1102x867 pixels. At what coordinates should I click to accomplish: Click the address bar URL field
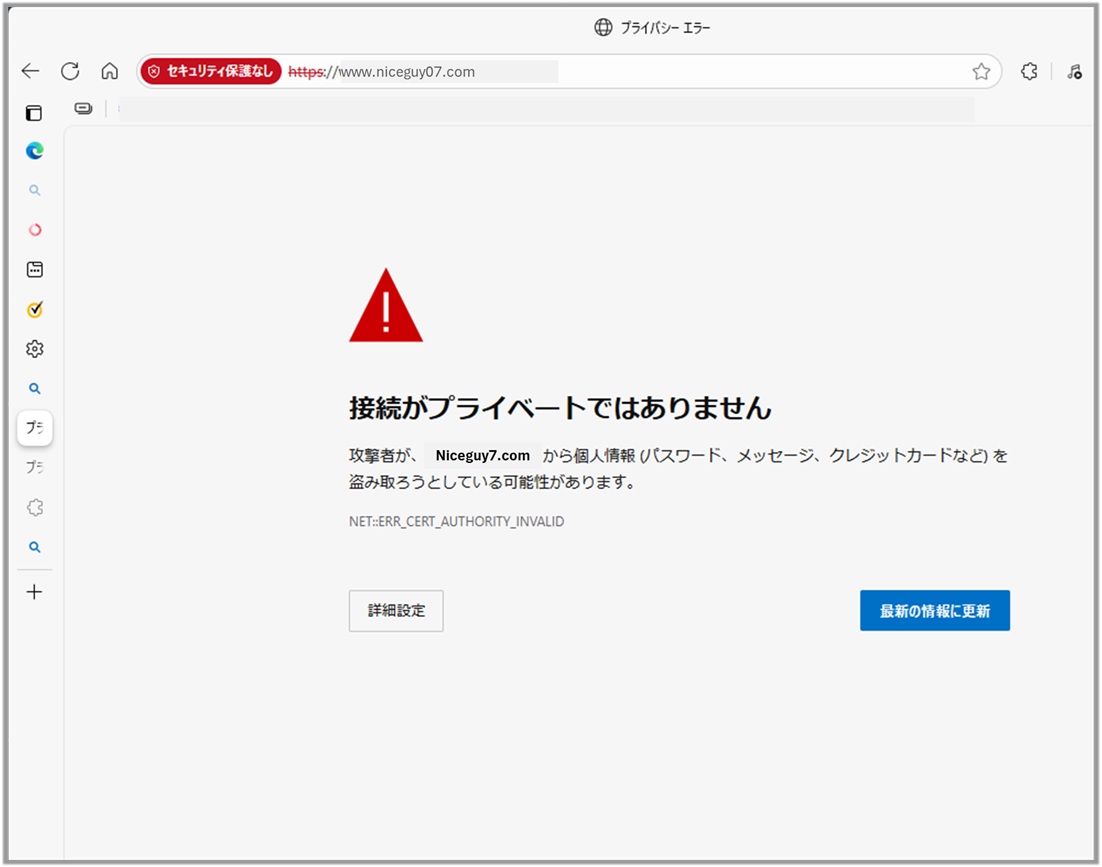pos(600,72)
